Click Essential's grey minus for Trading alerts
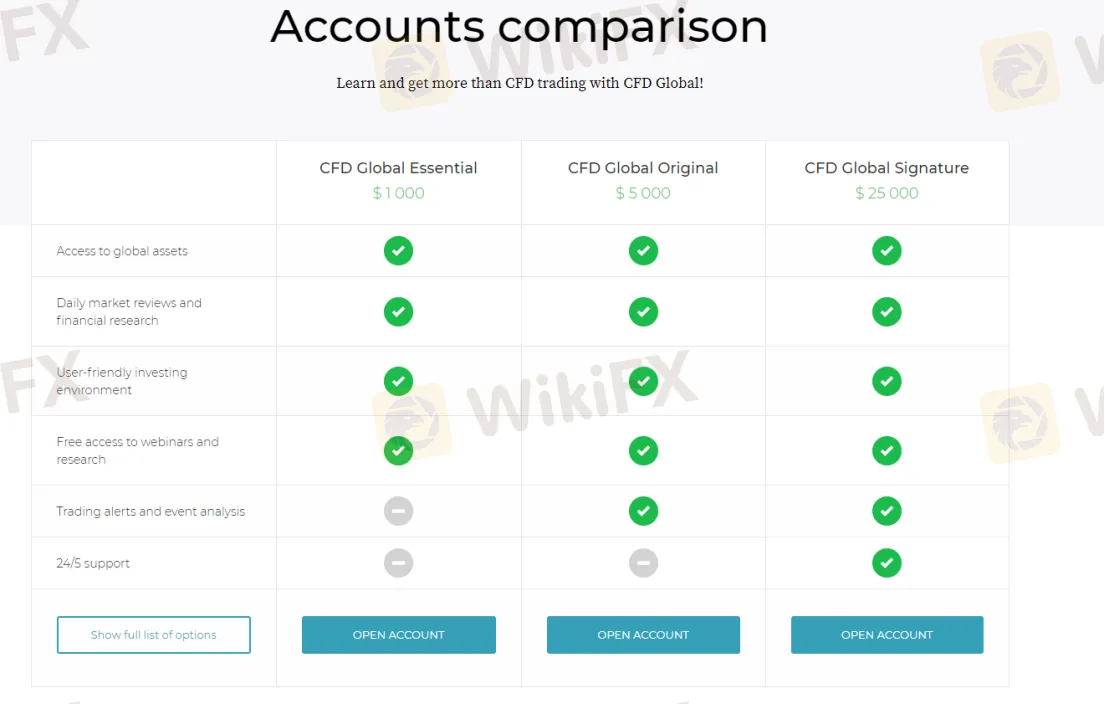 pos(398,511)
